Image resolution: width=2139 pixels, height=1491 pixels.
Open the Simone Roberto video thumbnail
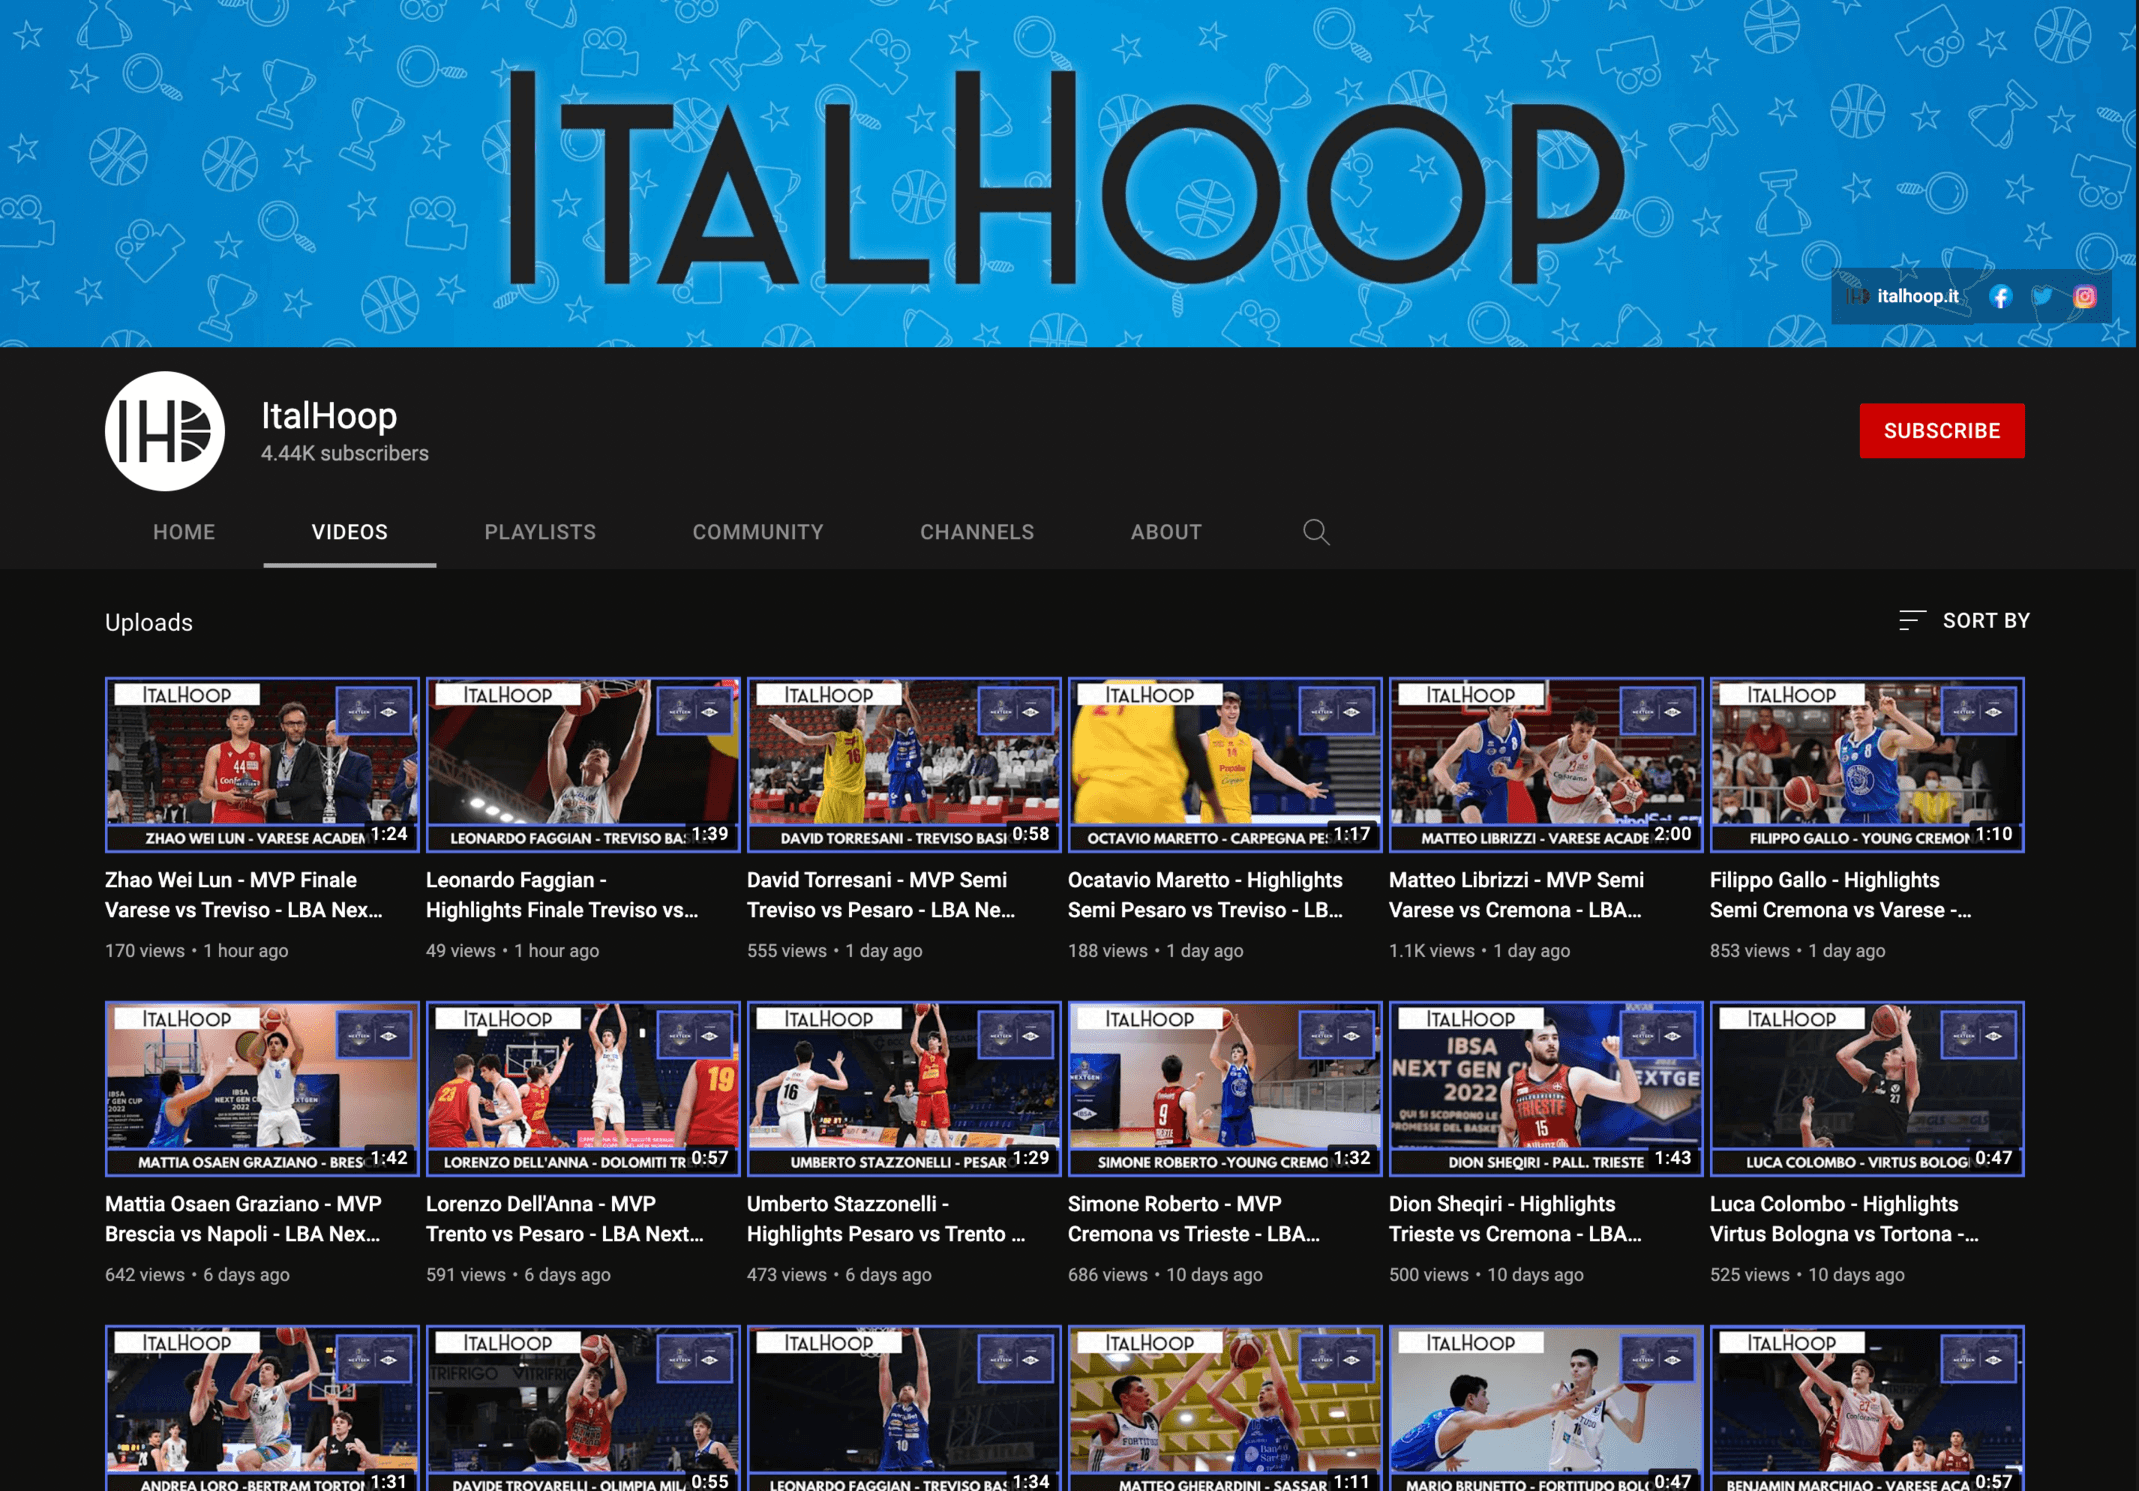click(1225, 1089)
